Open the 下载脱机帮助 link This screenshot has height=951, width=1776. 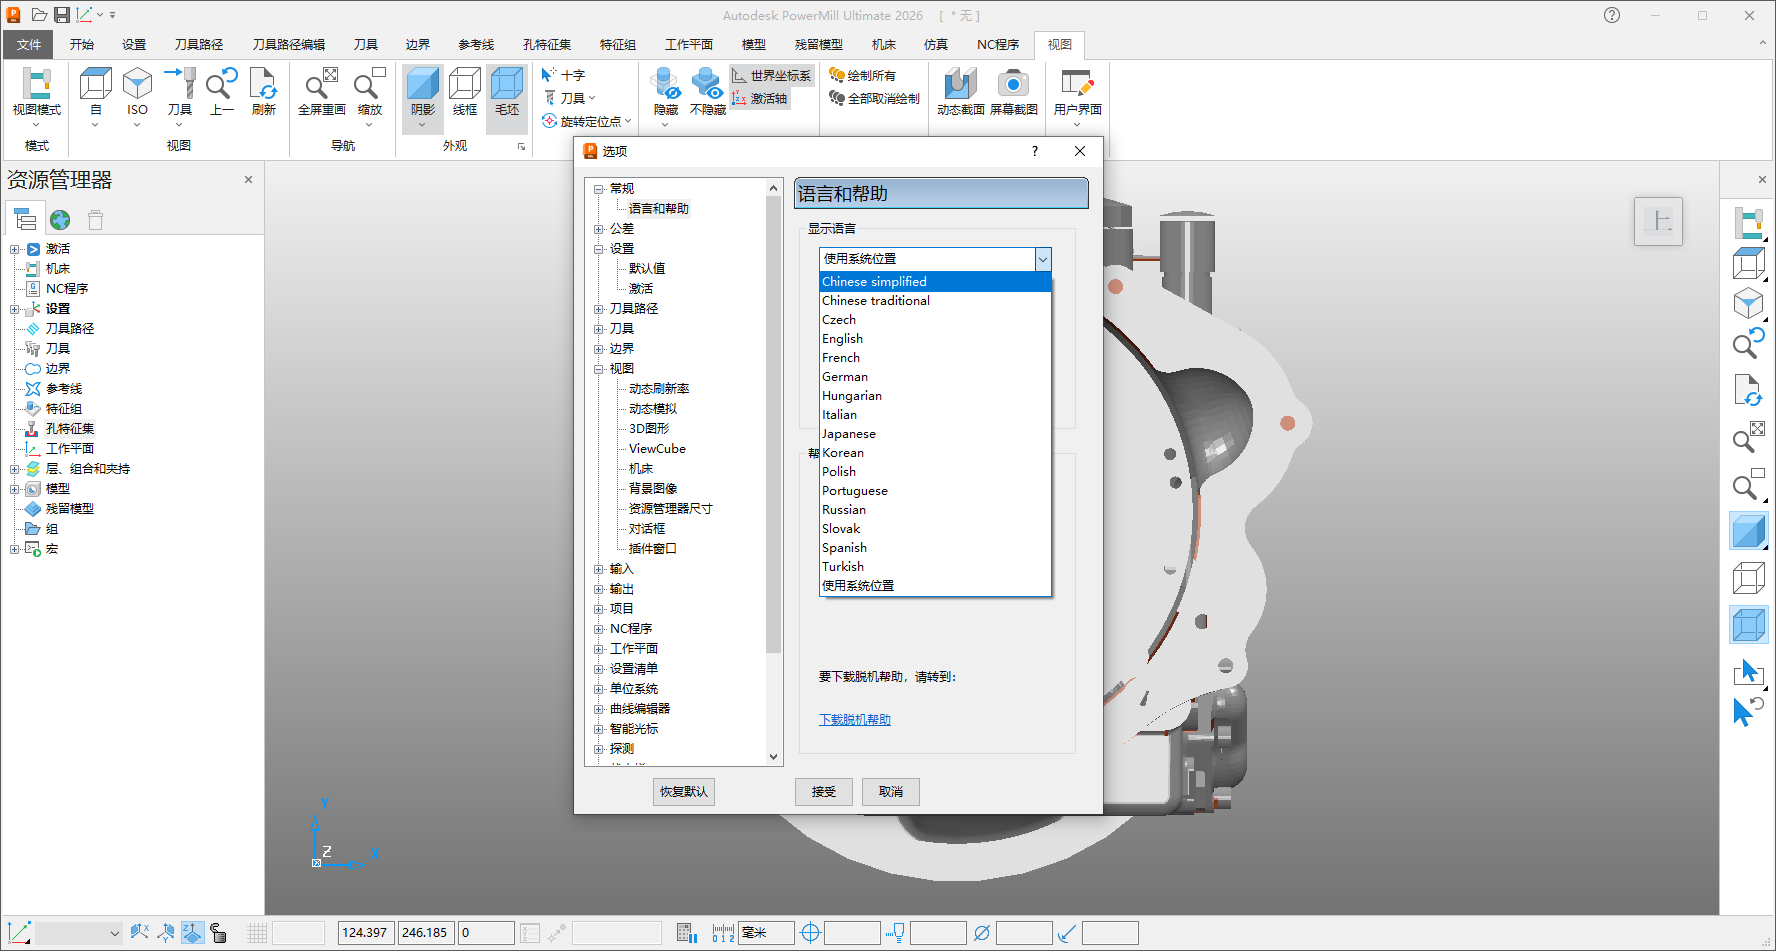click(x=855, y=719)
